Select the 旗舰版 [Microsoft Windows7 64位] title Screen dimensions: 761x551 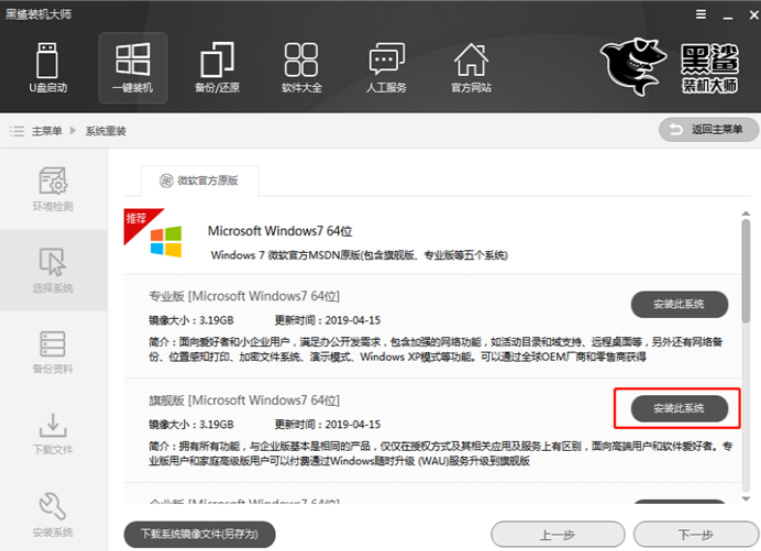click(244, 401)
